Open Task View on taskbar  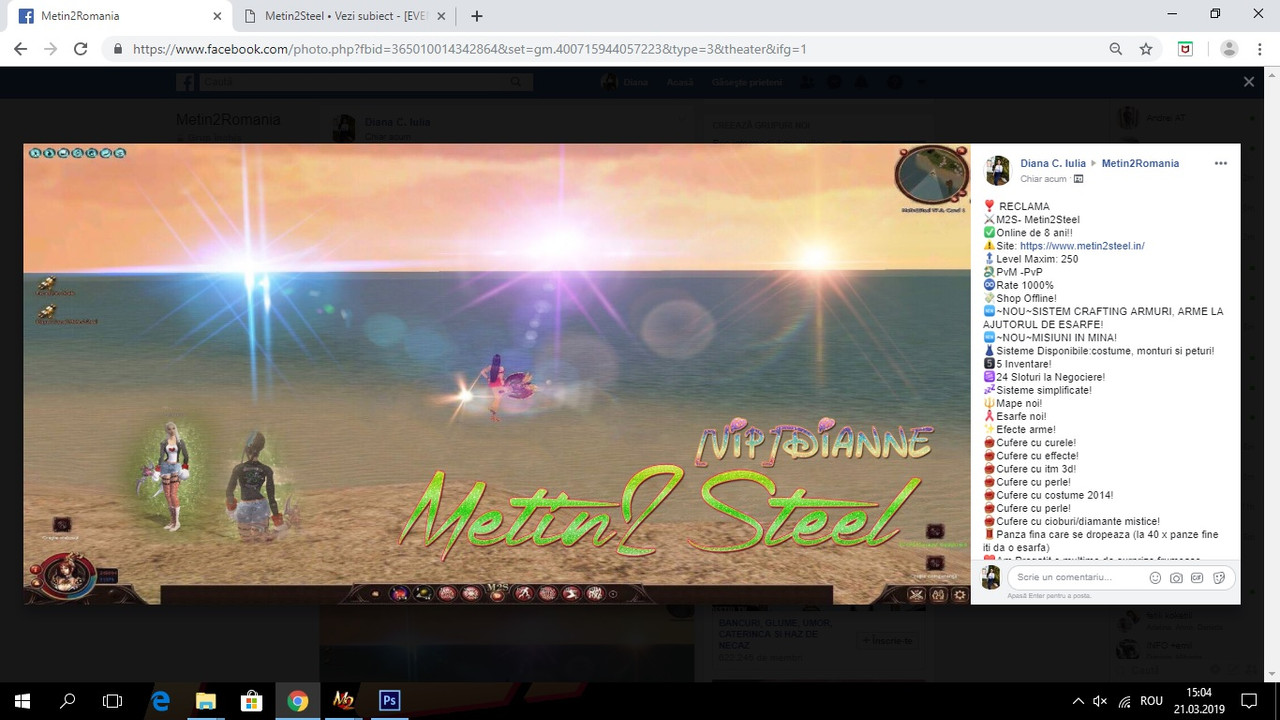point(113,701)
